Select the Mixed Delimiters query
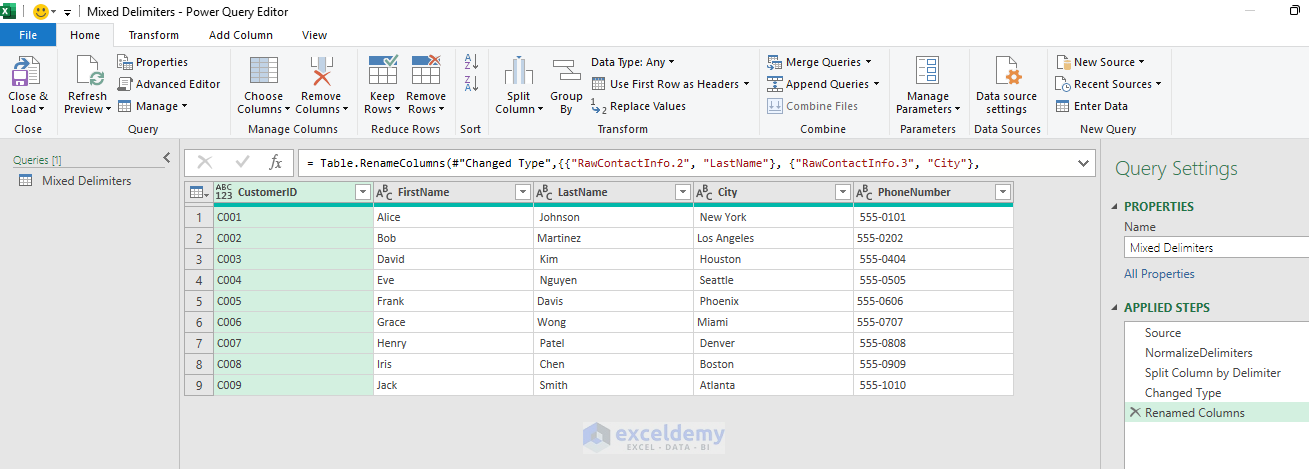The image size is (1309, 469). (x=86, y=181)
